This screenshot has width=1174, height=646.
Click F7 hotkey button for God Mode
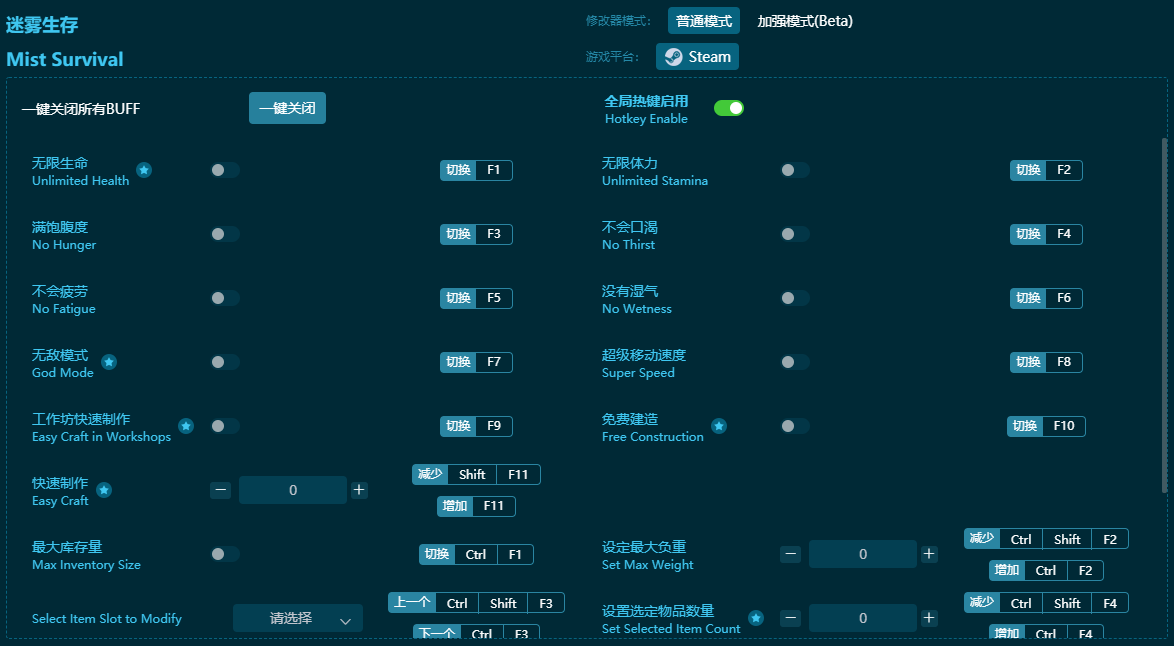pos(476,362)
